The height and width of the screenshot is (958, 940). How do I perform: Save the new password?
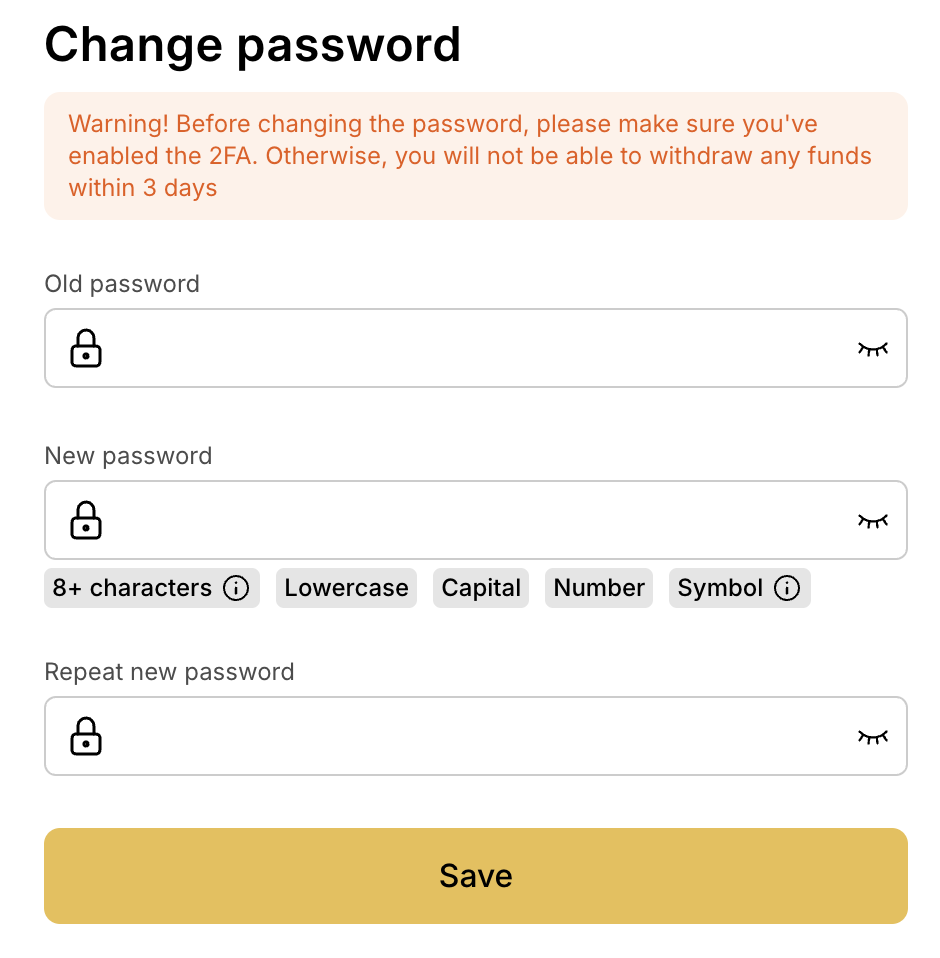click(x=476, y=876)
